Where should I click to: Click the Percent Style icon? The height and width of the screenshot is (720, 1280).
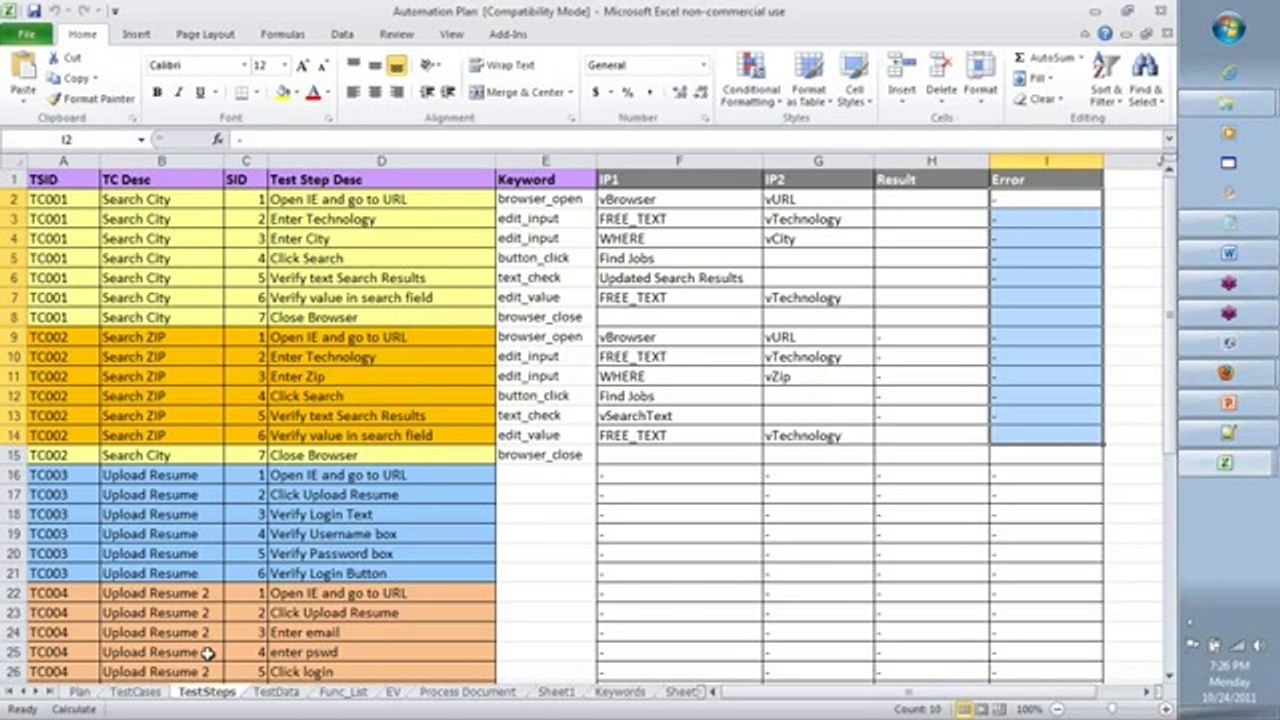pyautogui.click(x=627, y=92)
